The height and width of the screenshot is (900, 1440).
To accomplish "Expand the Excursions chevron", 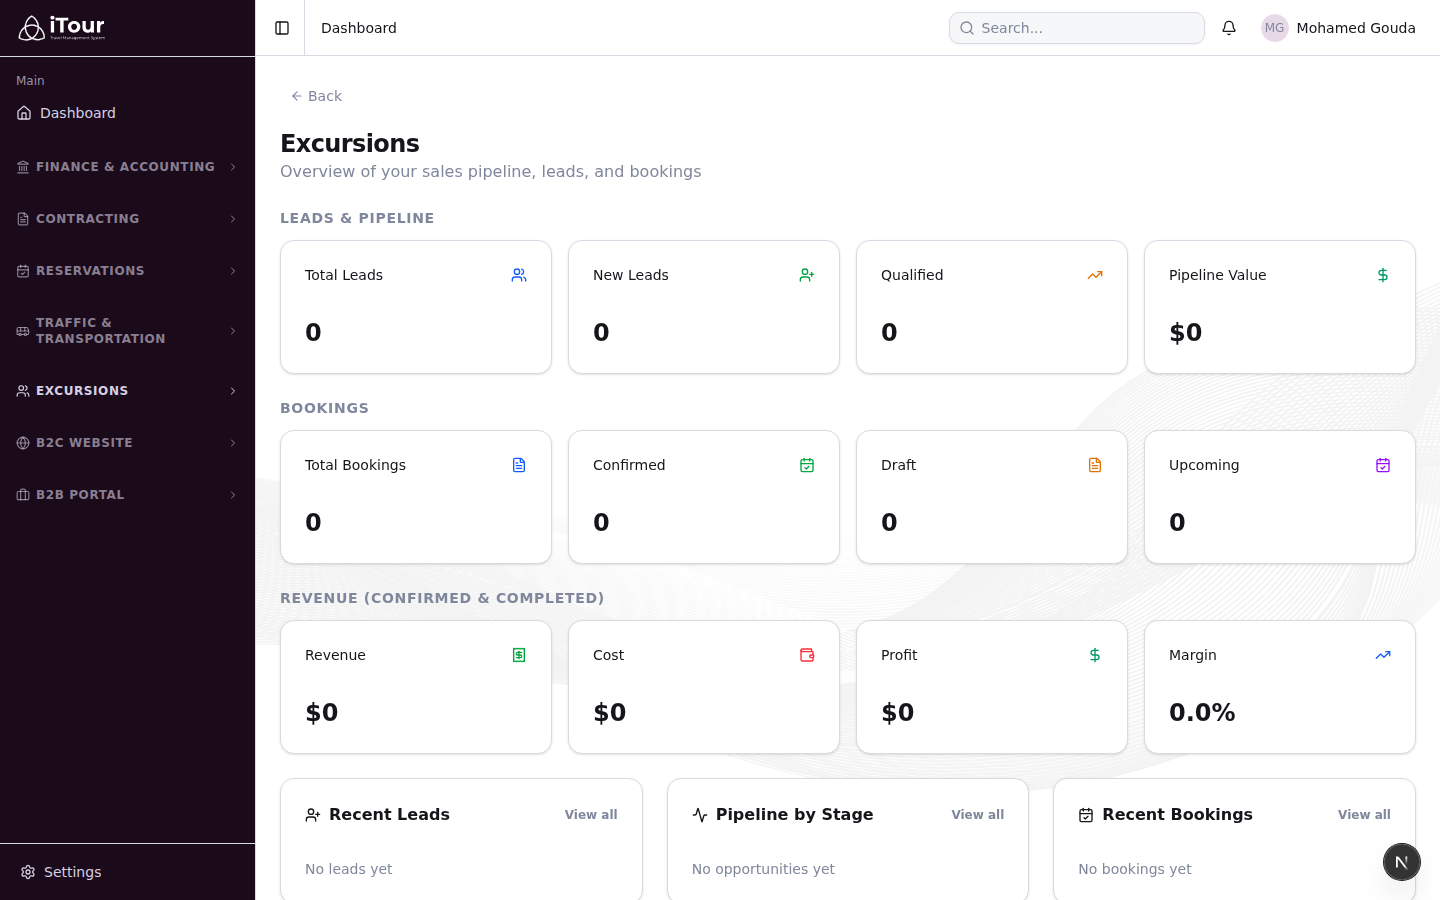I will pyautogui.click(x=233, y=391).
